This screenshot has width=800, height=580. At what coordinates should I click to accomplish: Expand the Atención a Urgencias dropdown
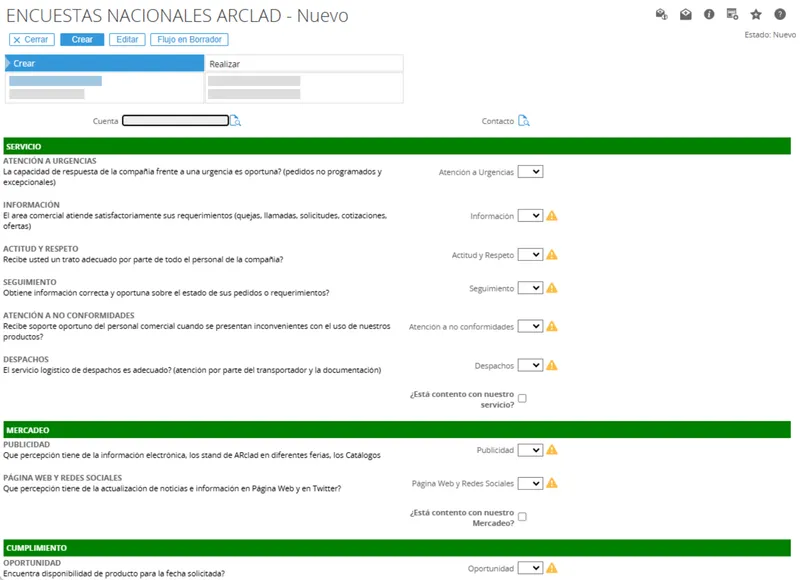pyautogui.click(x=530, y=172)
